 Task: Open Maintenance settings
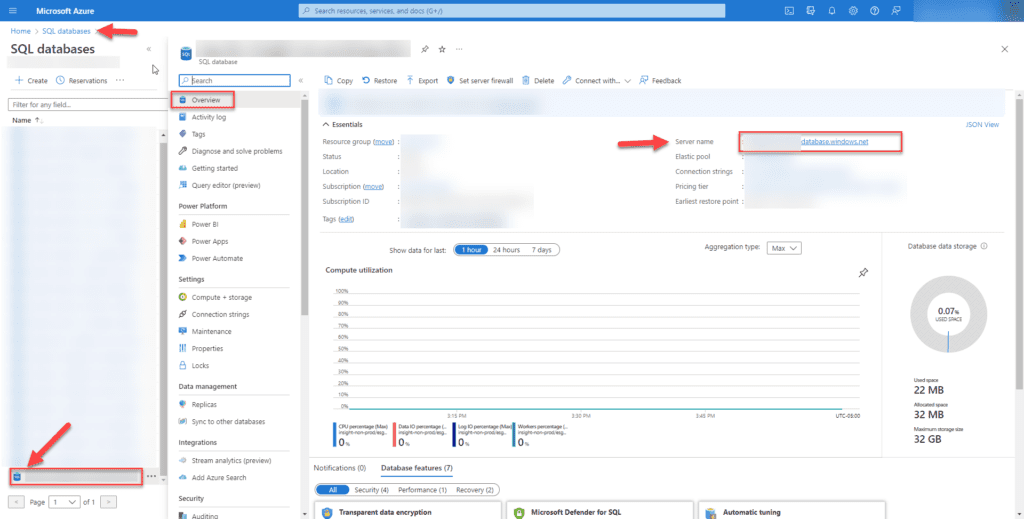[x=211, y=331]
